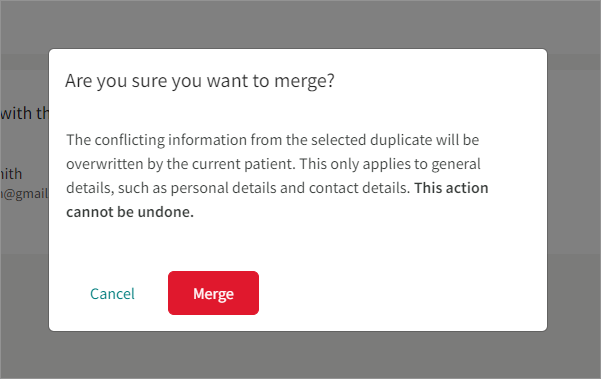The image size is (601, 379).
Task: Click the dimmed overlay below the dialog
Action: pos(300,355)
